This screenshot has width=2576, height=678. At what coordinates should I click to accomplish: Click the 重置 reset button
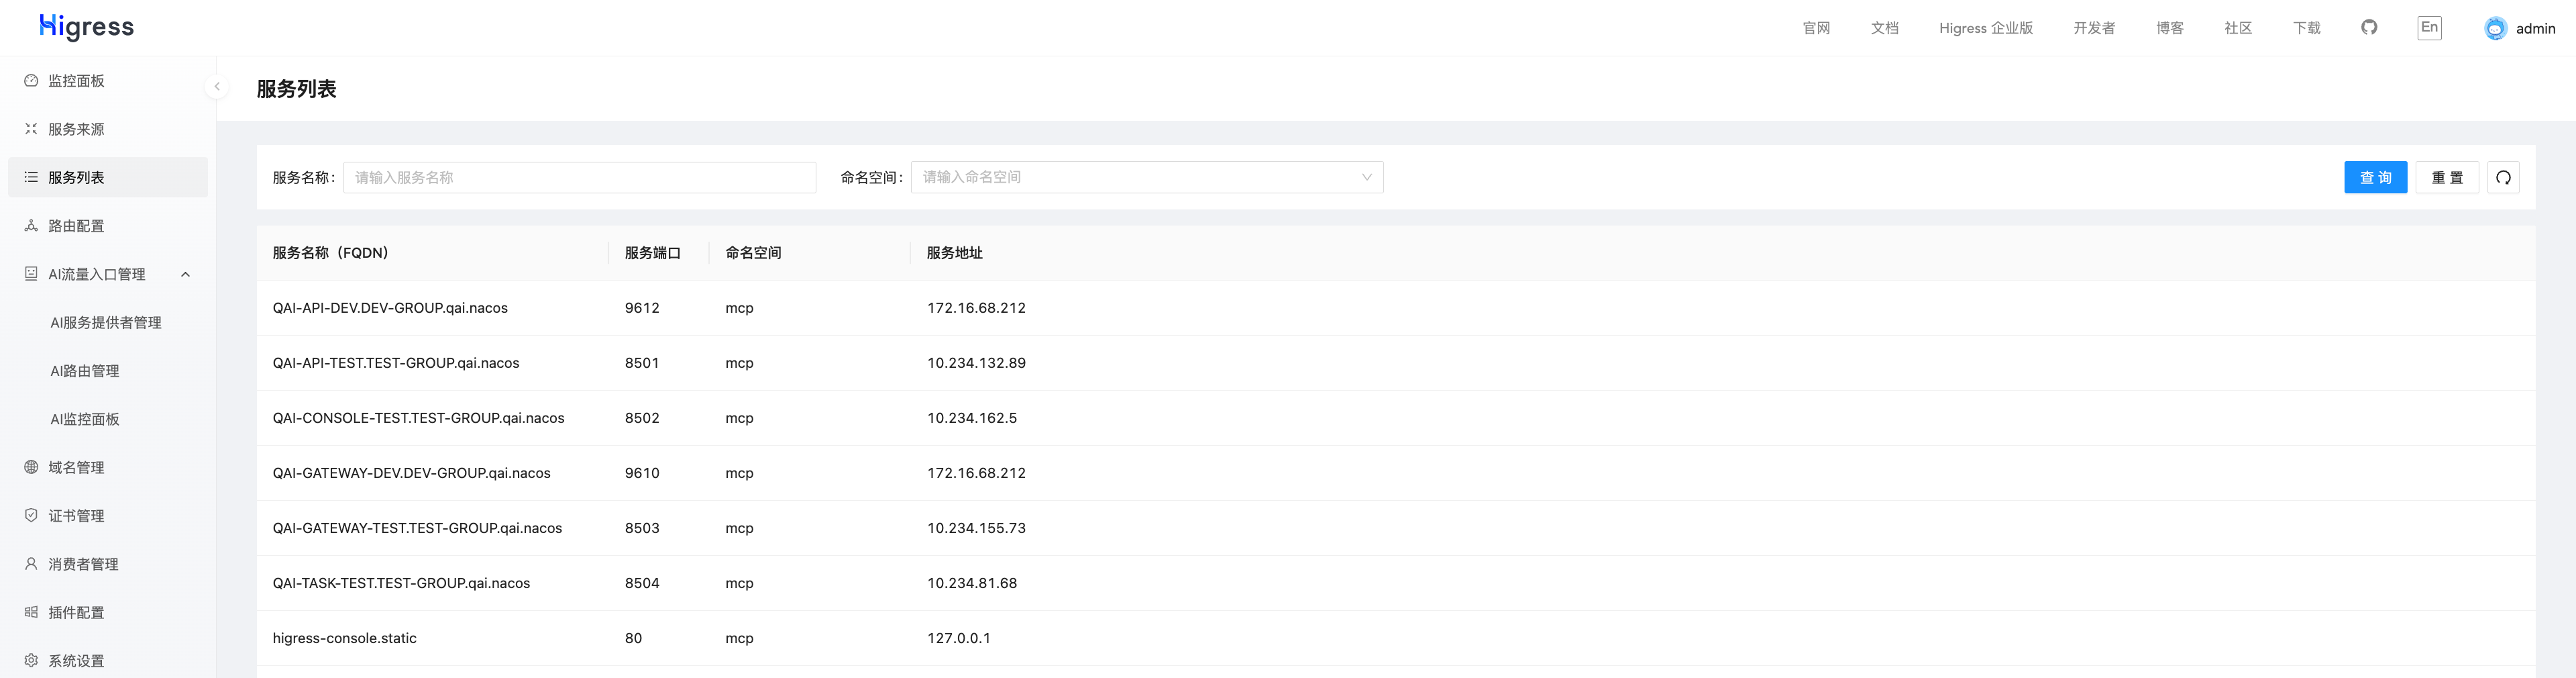pos(2447,177)
